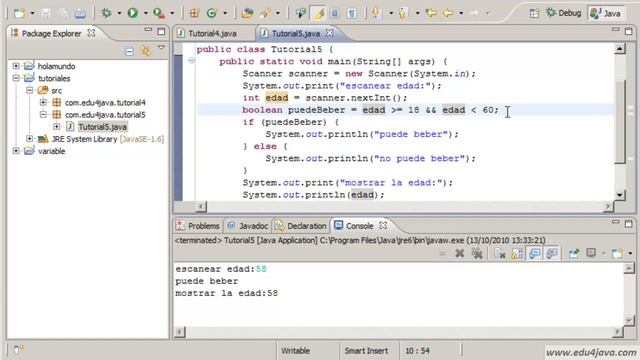Click Collapse All in Package Explorer
640x360 pixels.
(129, 51)
